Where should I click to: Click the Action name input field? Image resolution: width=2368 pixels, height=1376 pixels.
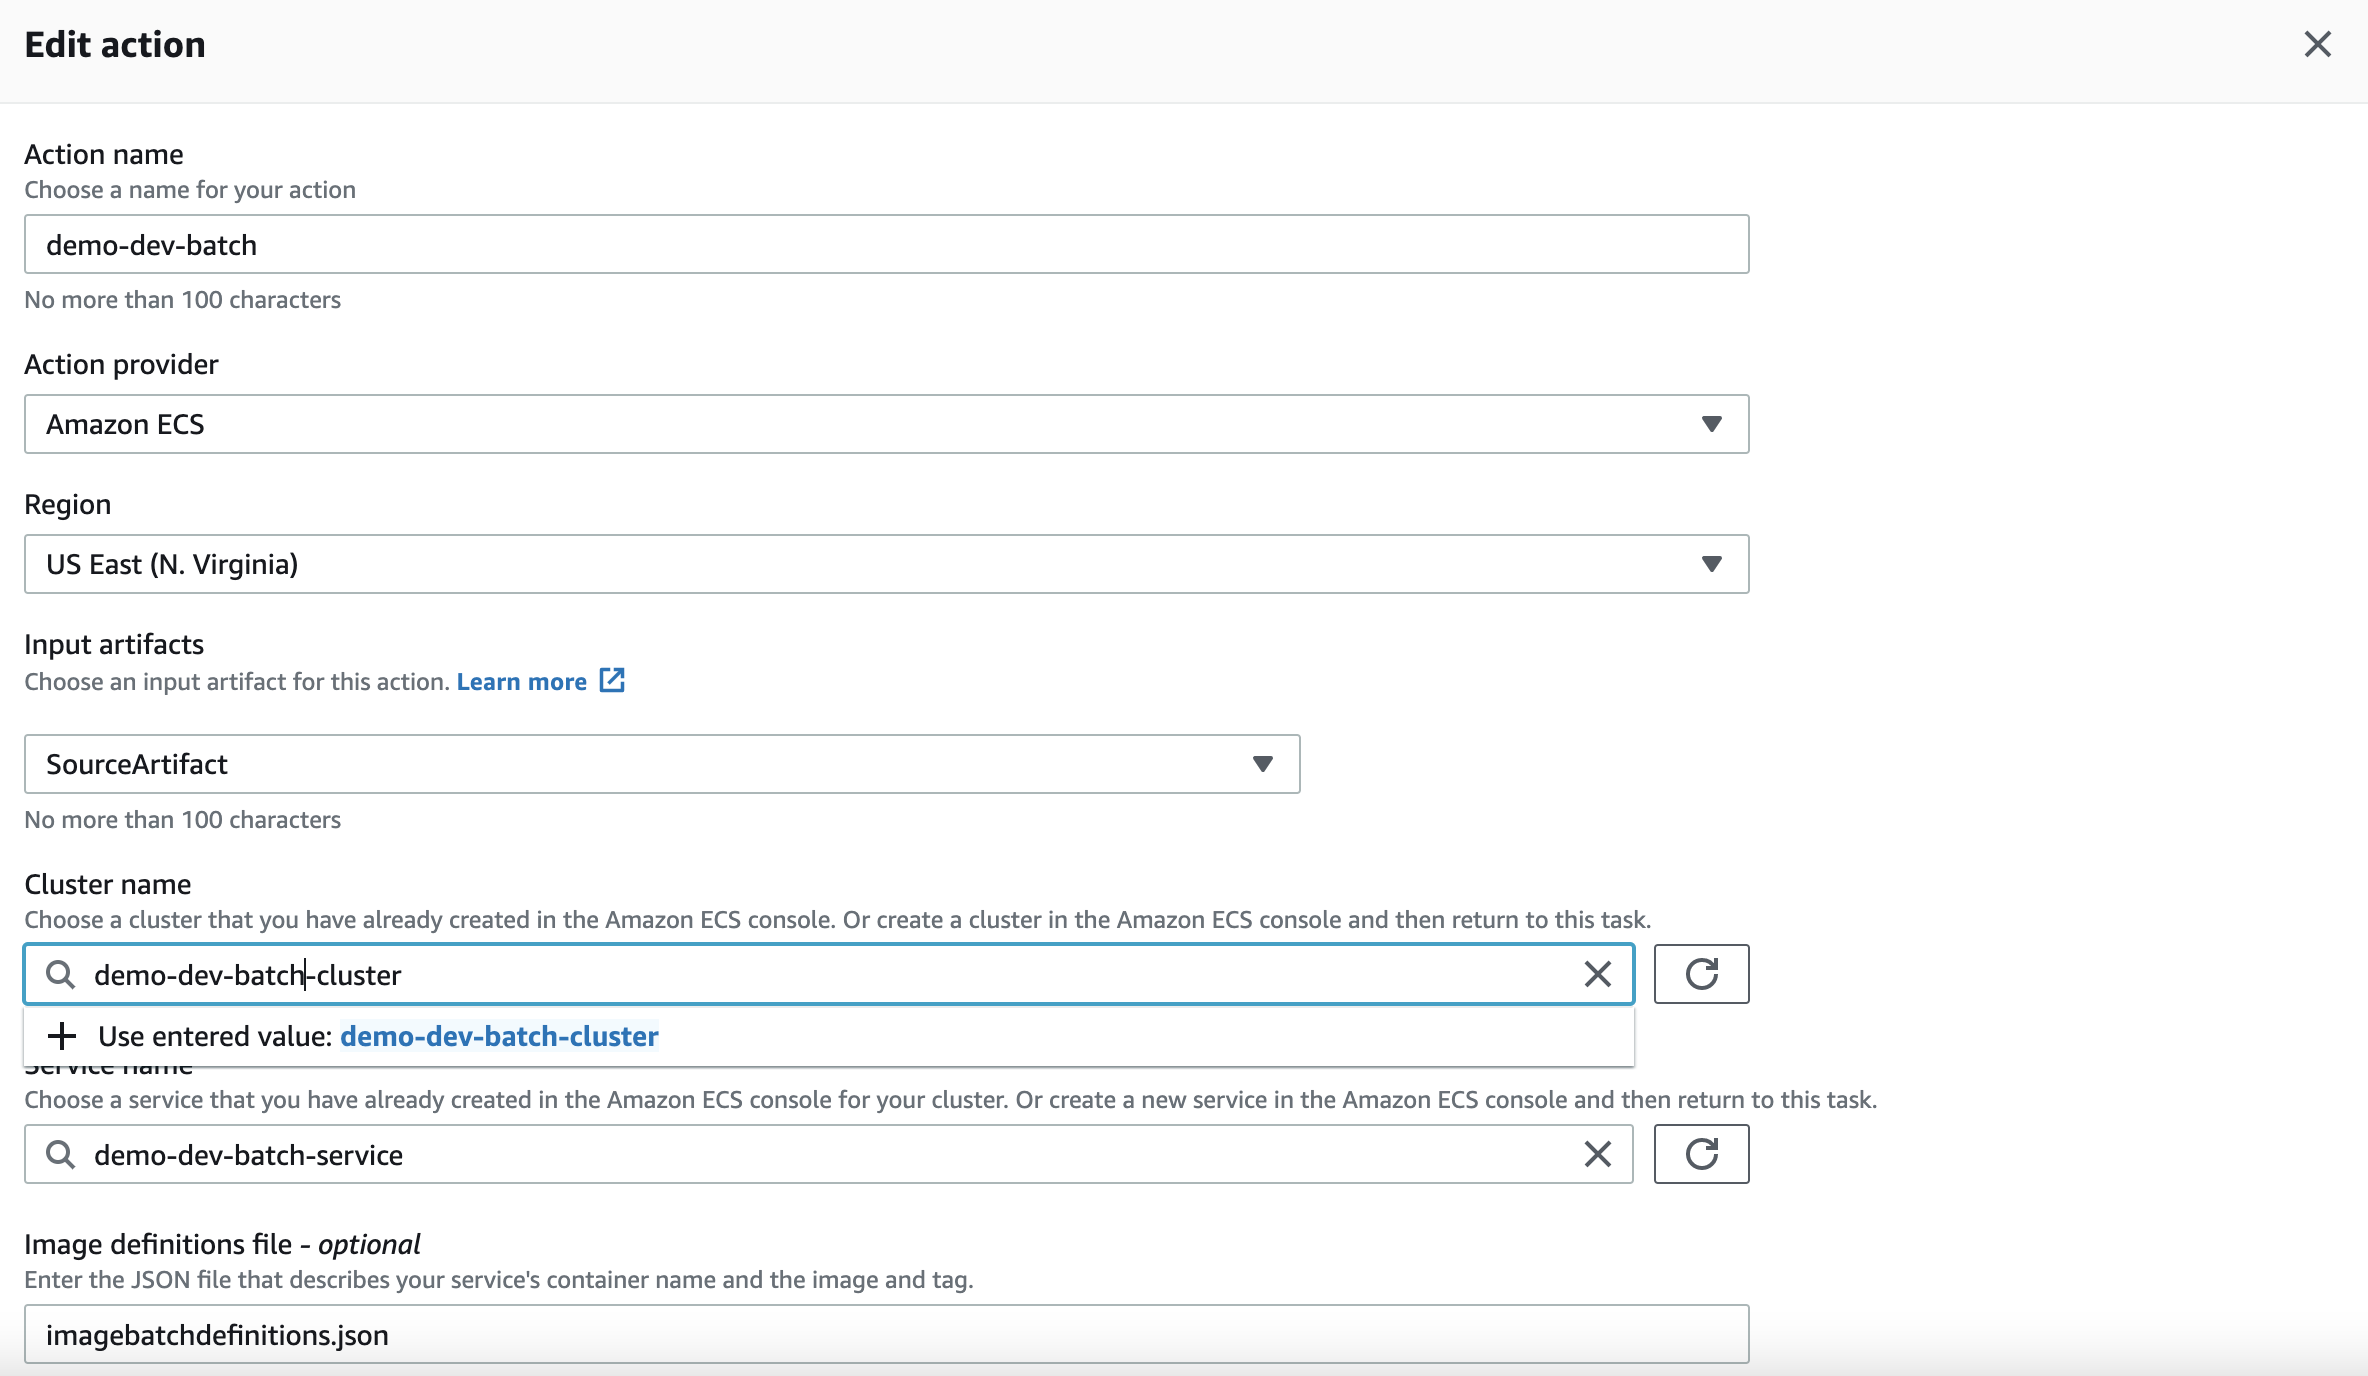[886, 244]
